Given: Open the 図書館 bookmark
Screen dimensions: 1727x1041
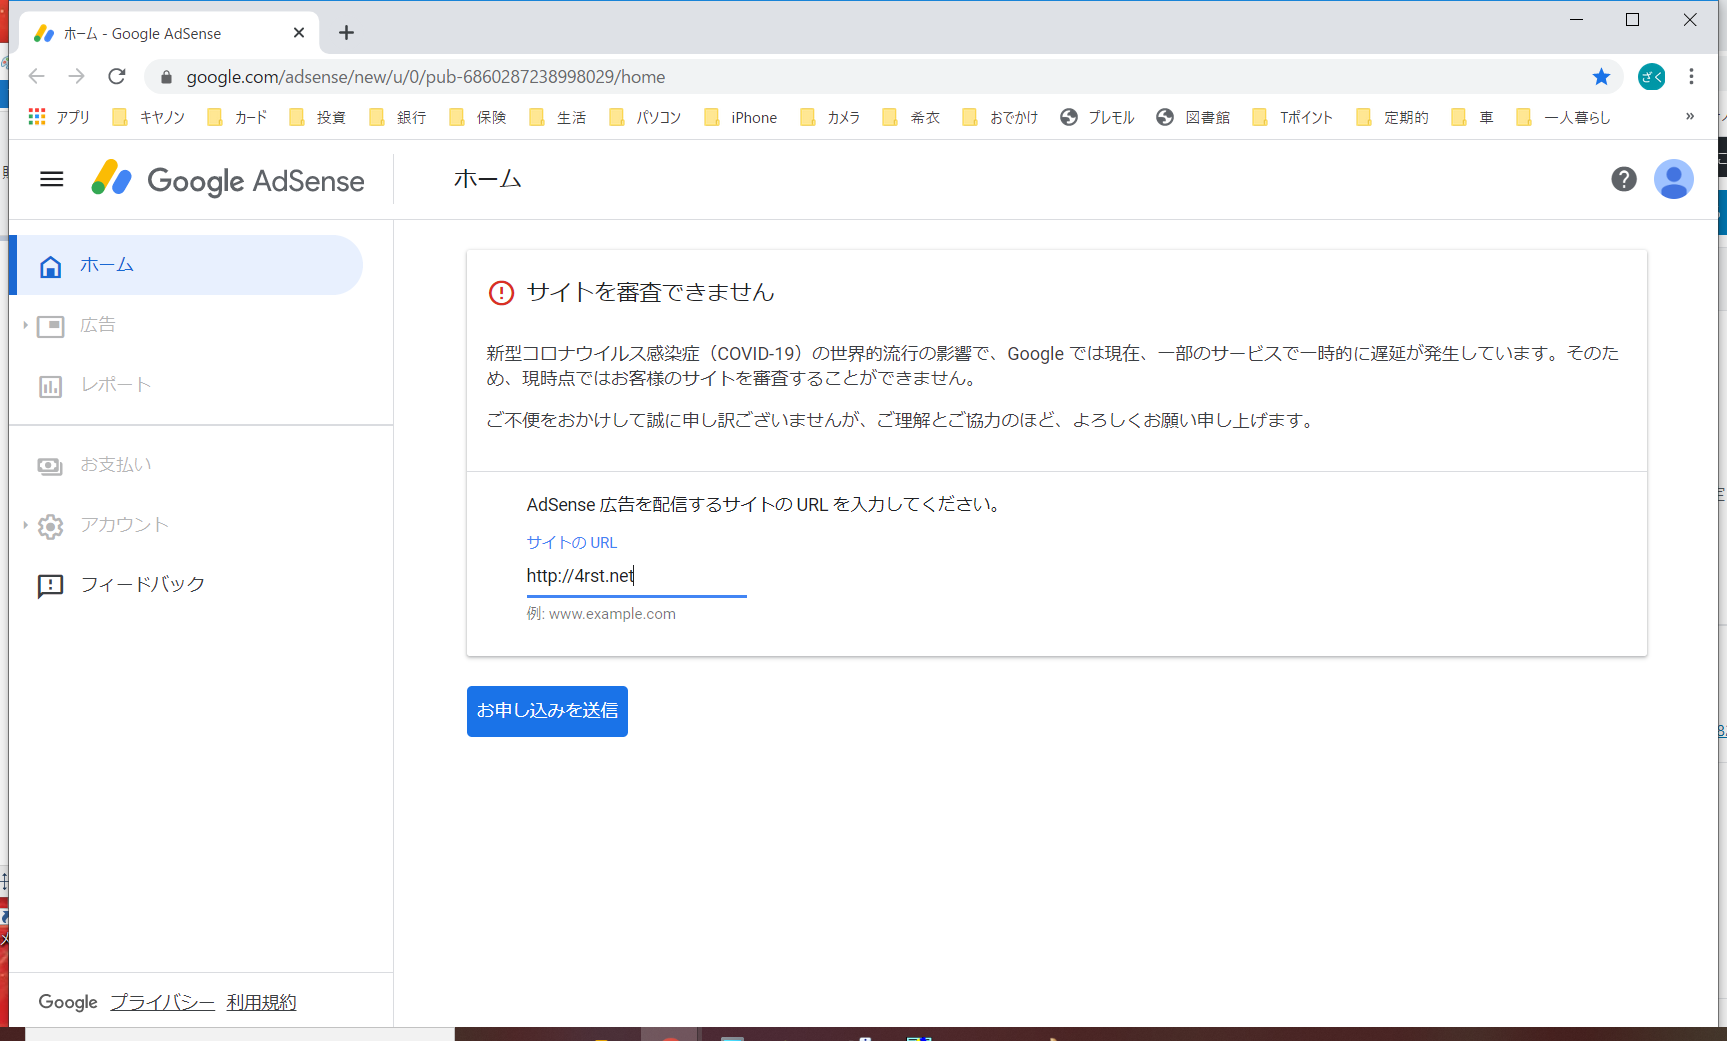Looking at the screenshot, I should pos(1193,117).
